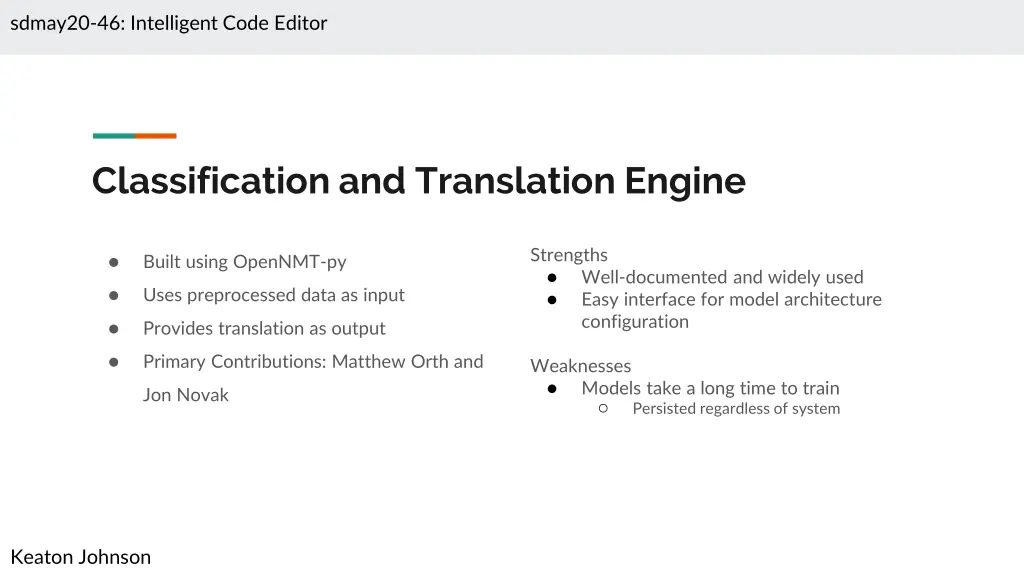Select the "Provides translation as output" line
The height and width of the screenshot is (576, 1024).
264,328
